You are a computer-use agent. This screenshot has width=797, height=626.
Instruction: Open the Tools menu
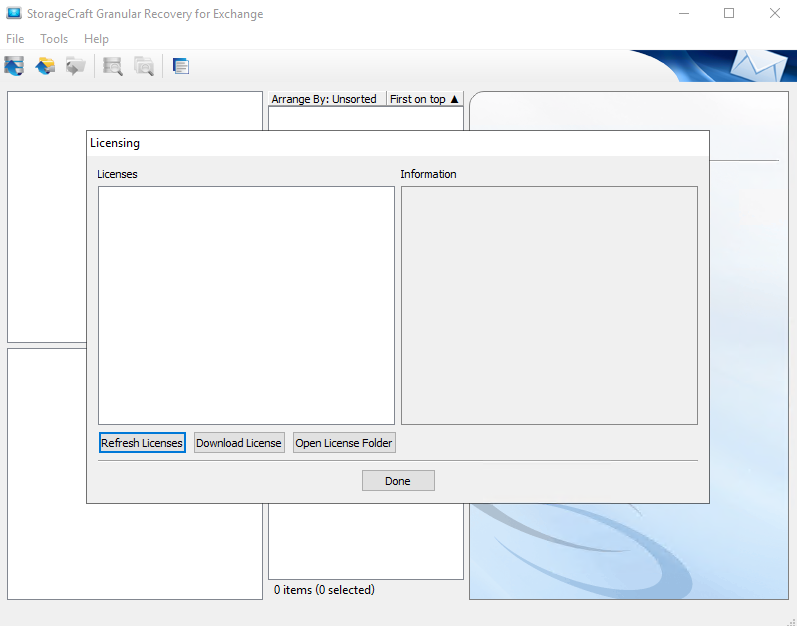pyautogui.click(x=54, y=39)
